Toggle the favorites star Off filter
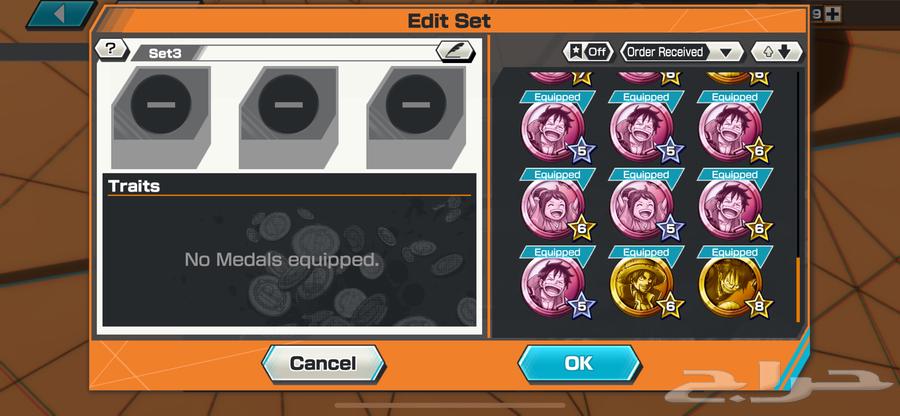Viewport: 900px width, 416px height. [587, 52]
